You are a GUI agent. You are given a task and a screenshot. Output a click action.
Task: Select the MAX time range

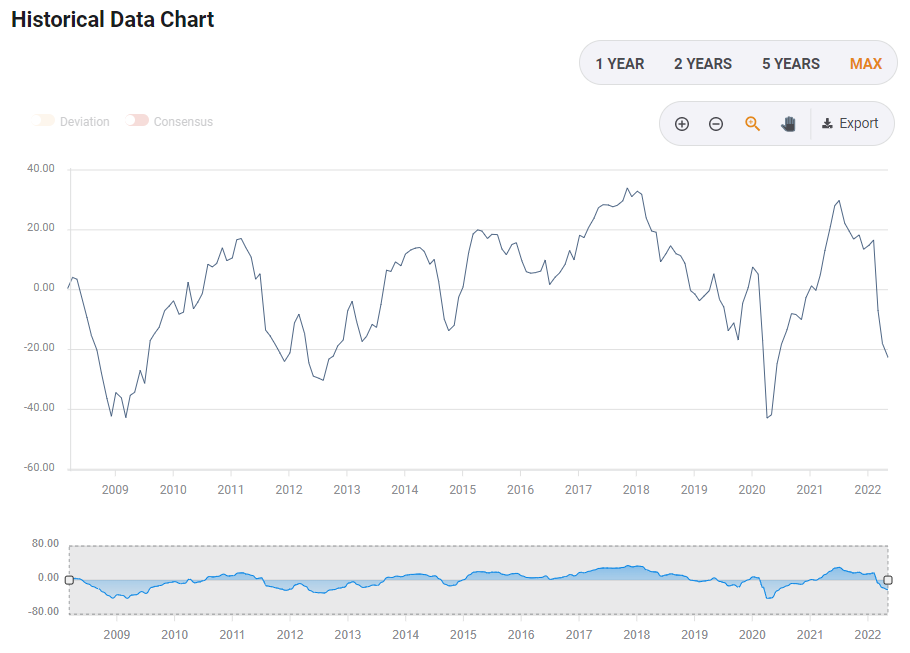coord(866,63)
